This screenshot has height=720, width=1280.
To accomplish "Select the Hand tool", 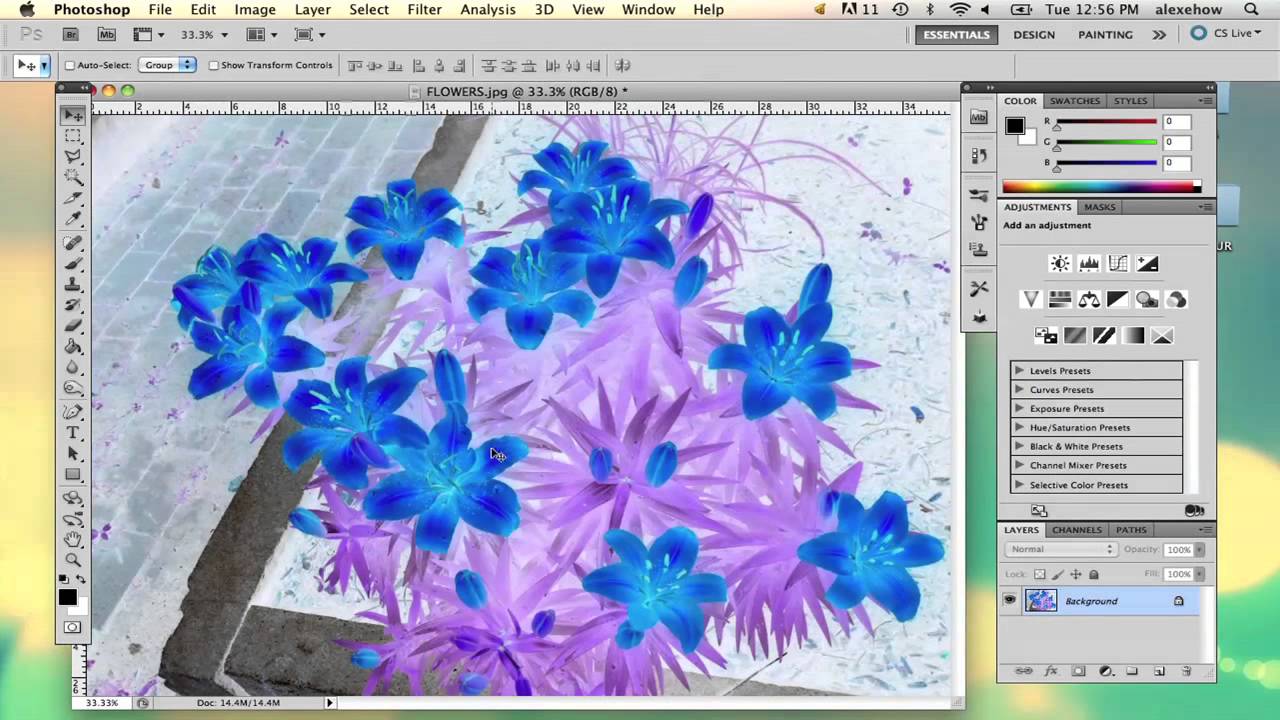I will pos(73,540).
